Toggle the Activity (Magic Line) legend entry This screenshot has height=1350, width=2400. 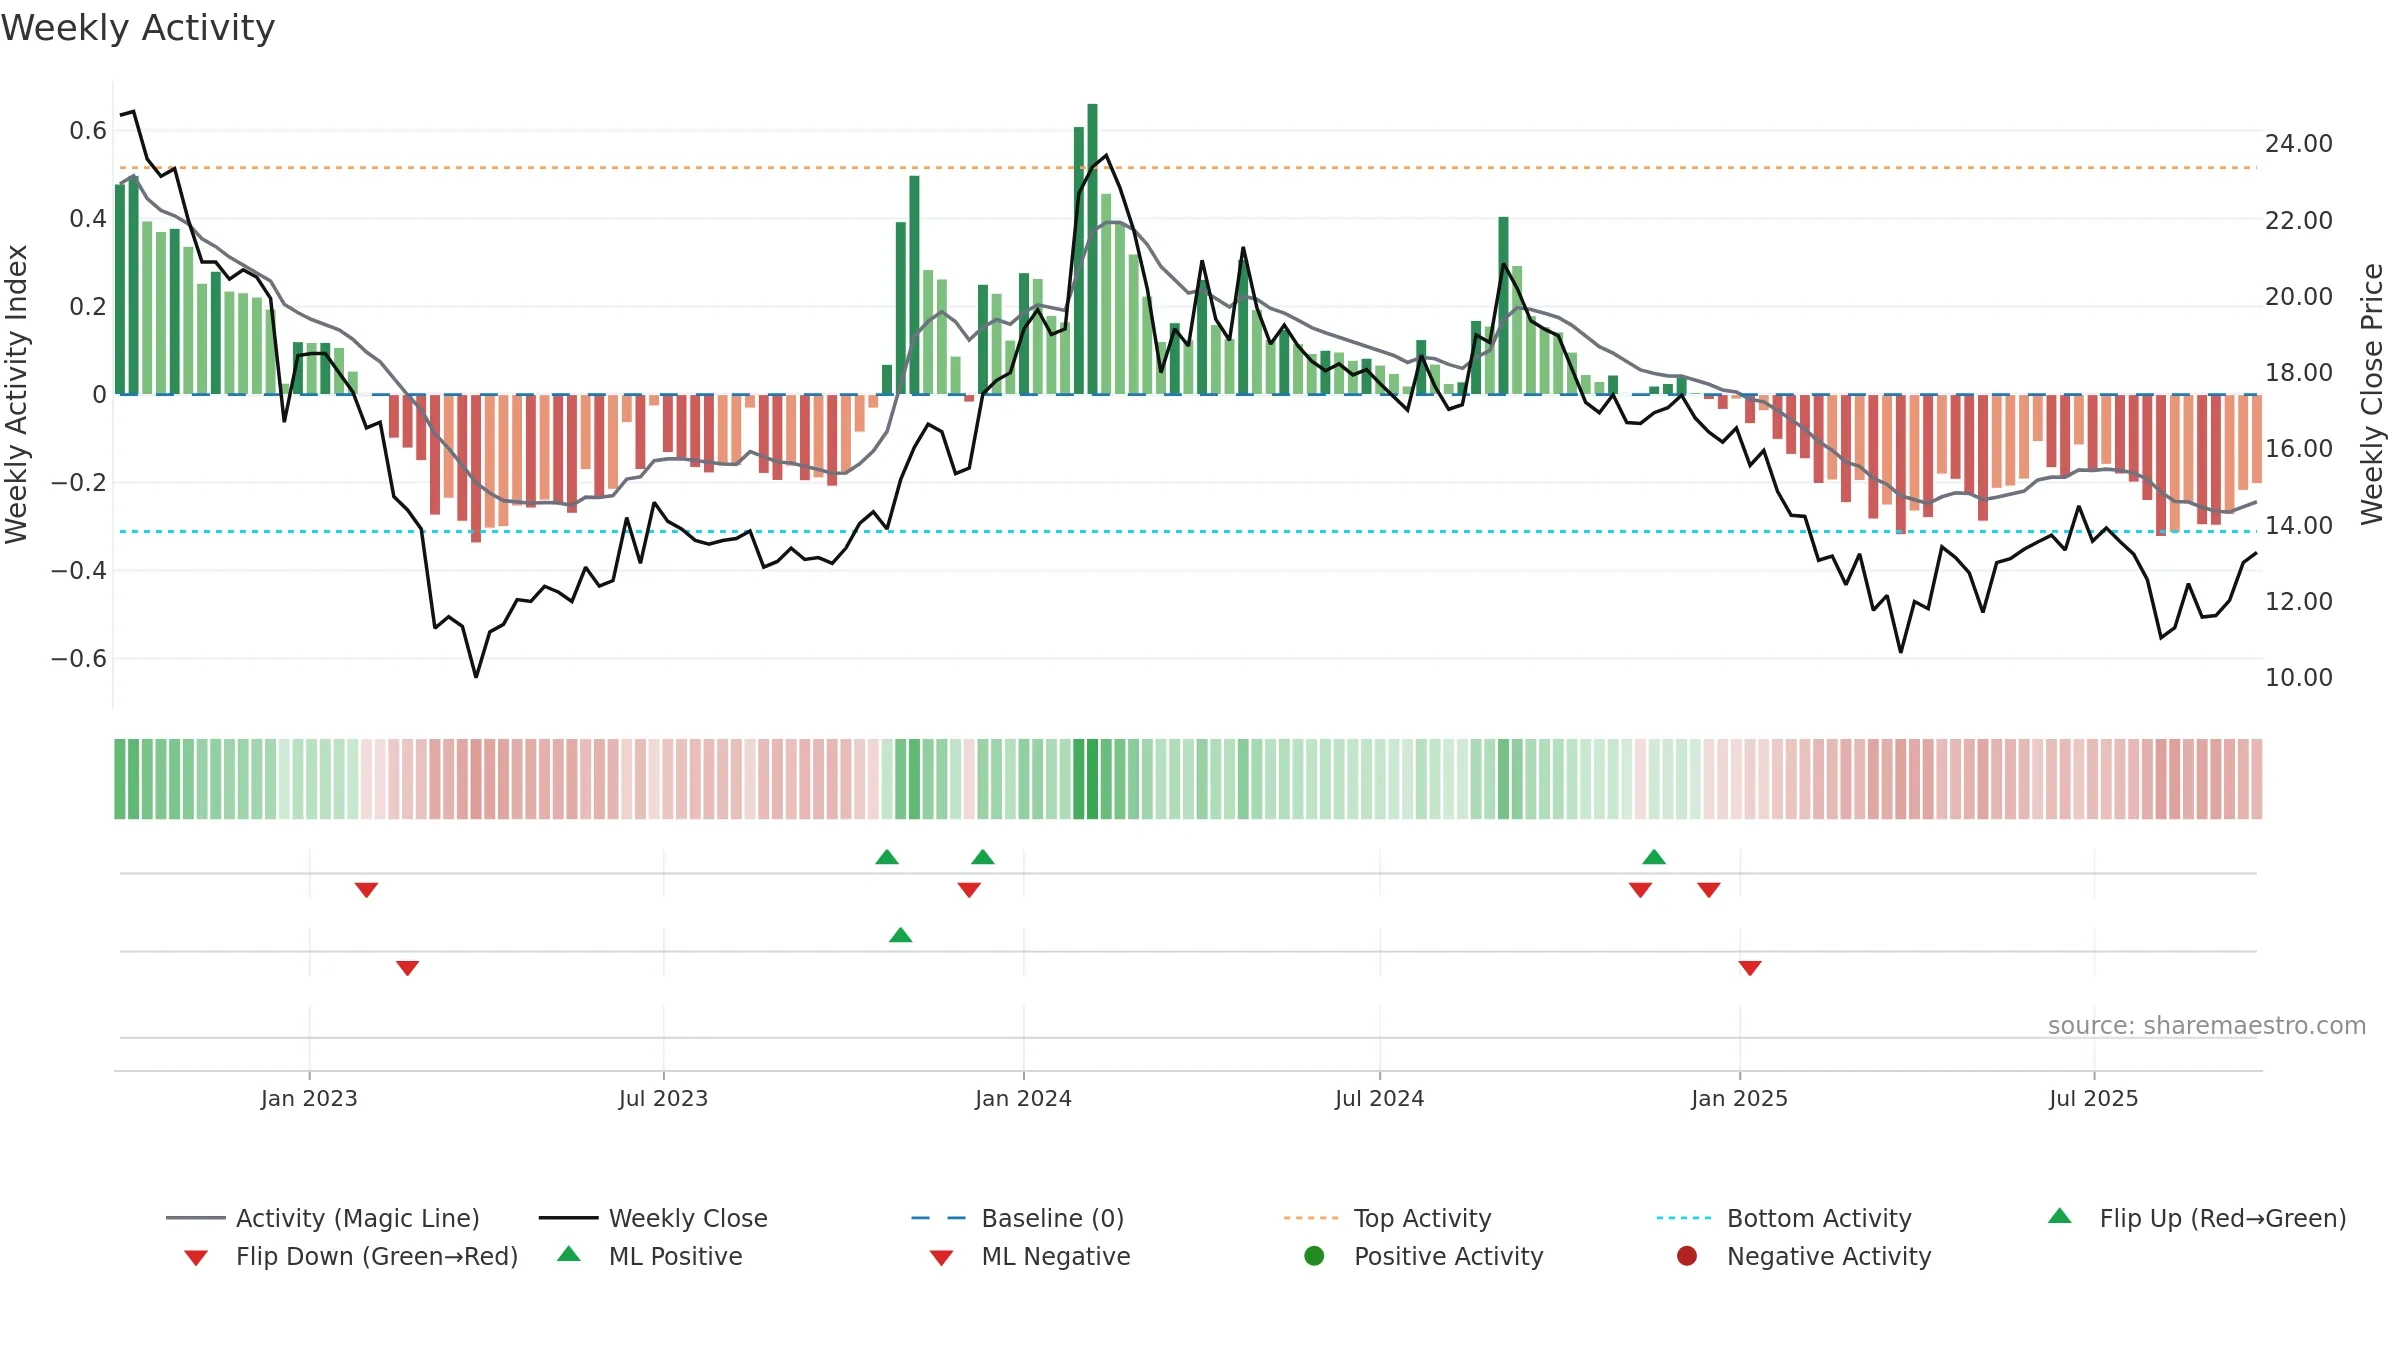(x=323, y=1218)
